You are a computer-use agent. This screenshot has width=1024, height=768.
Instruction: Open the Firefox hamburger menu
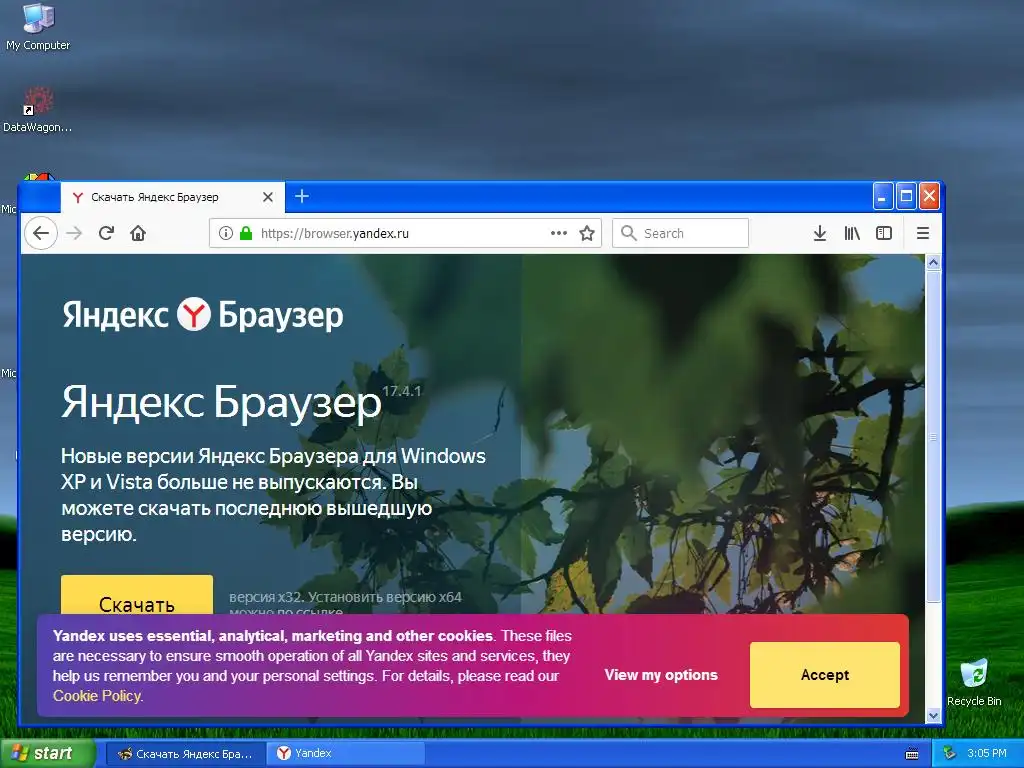(x=923, y=233)
